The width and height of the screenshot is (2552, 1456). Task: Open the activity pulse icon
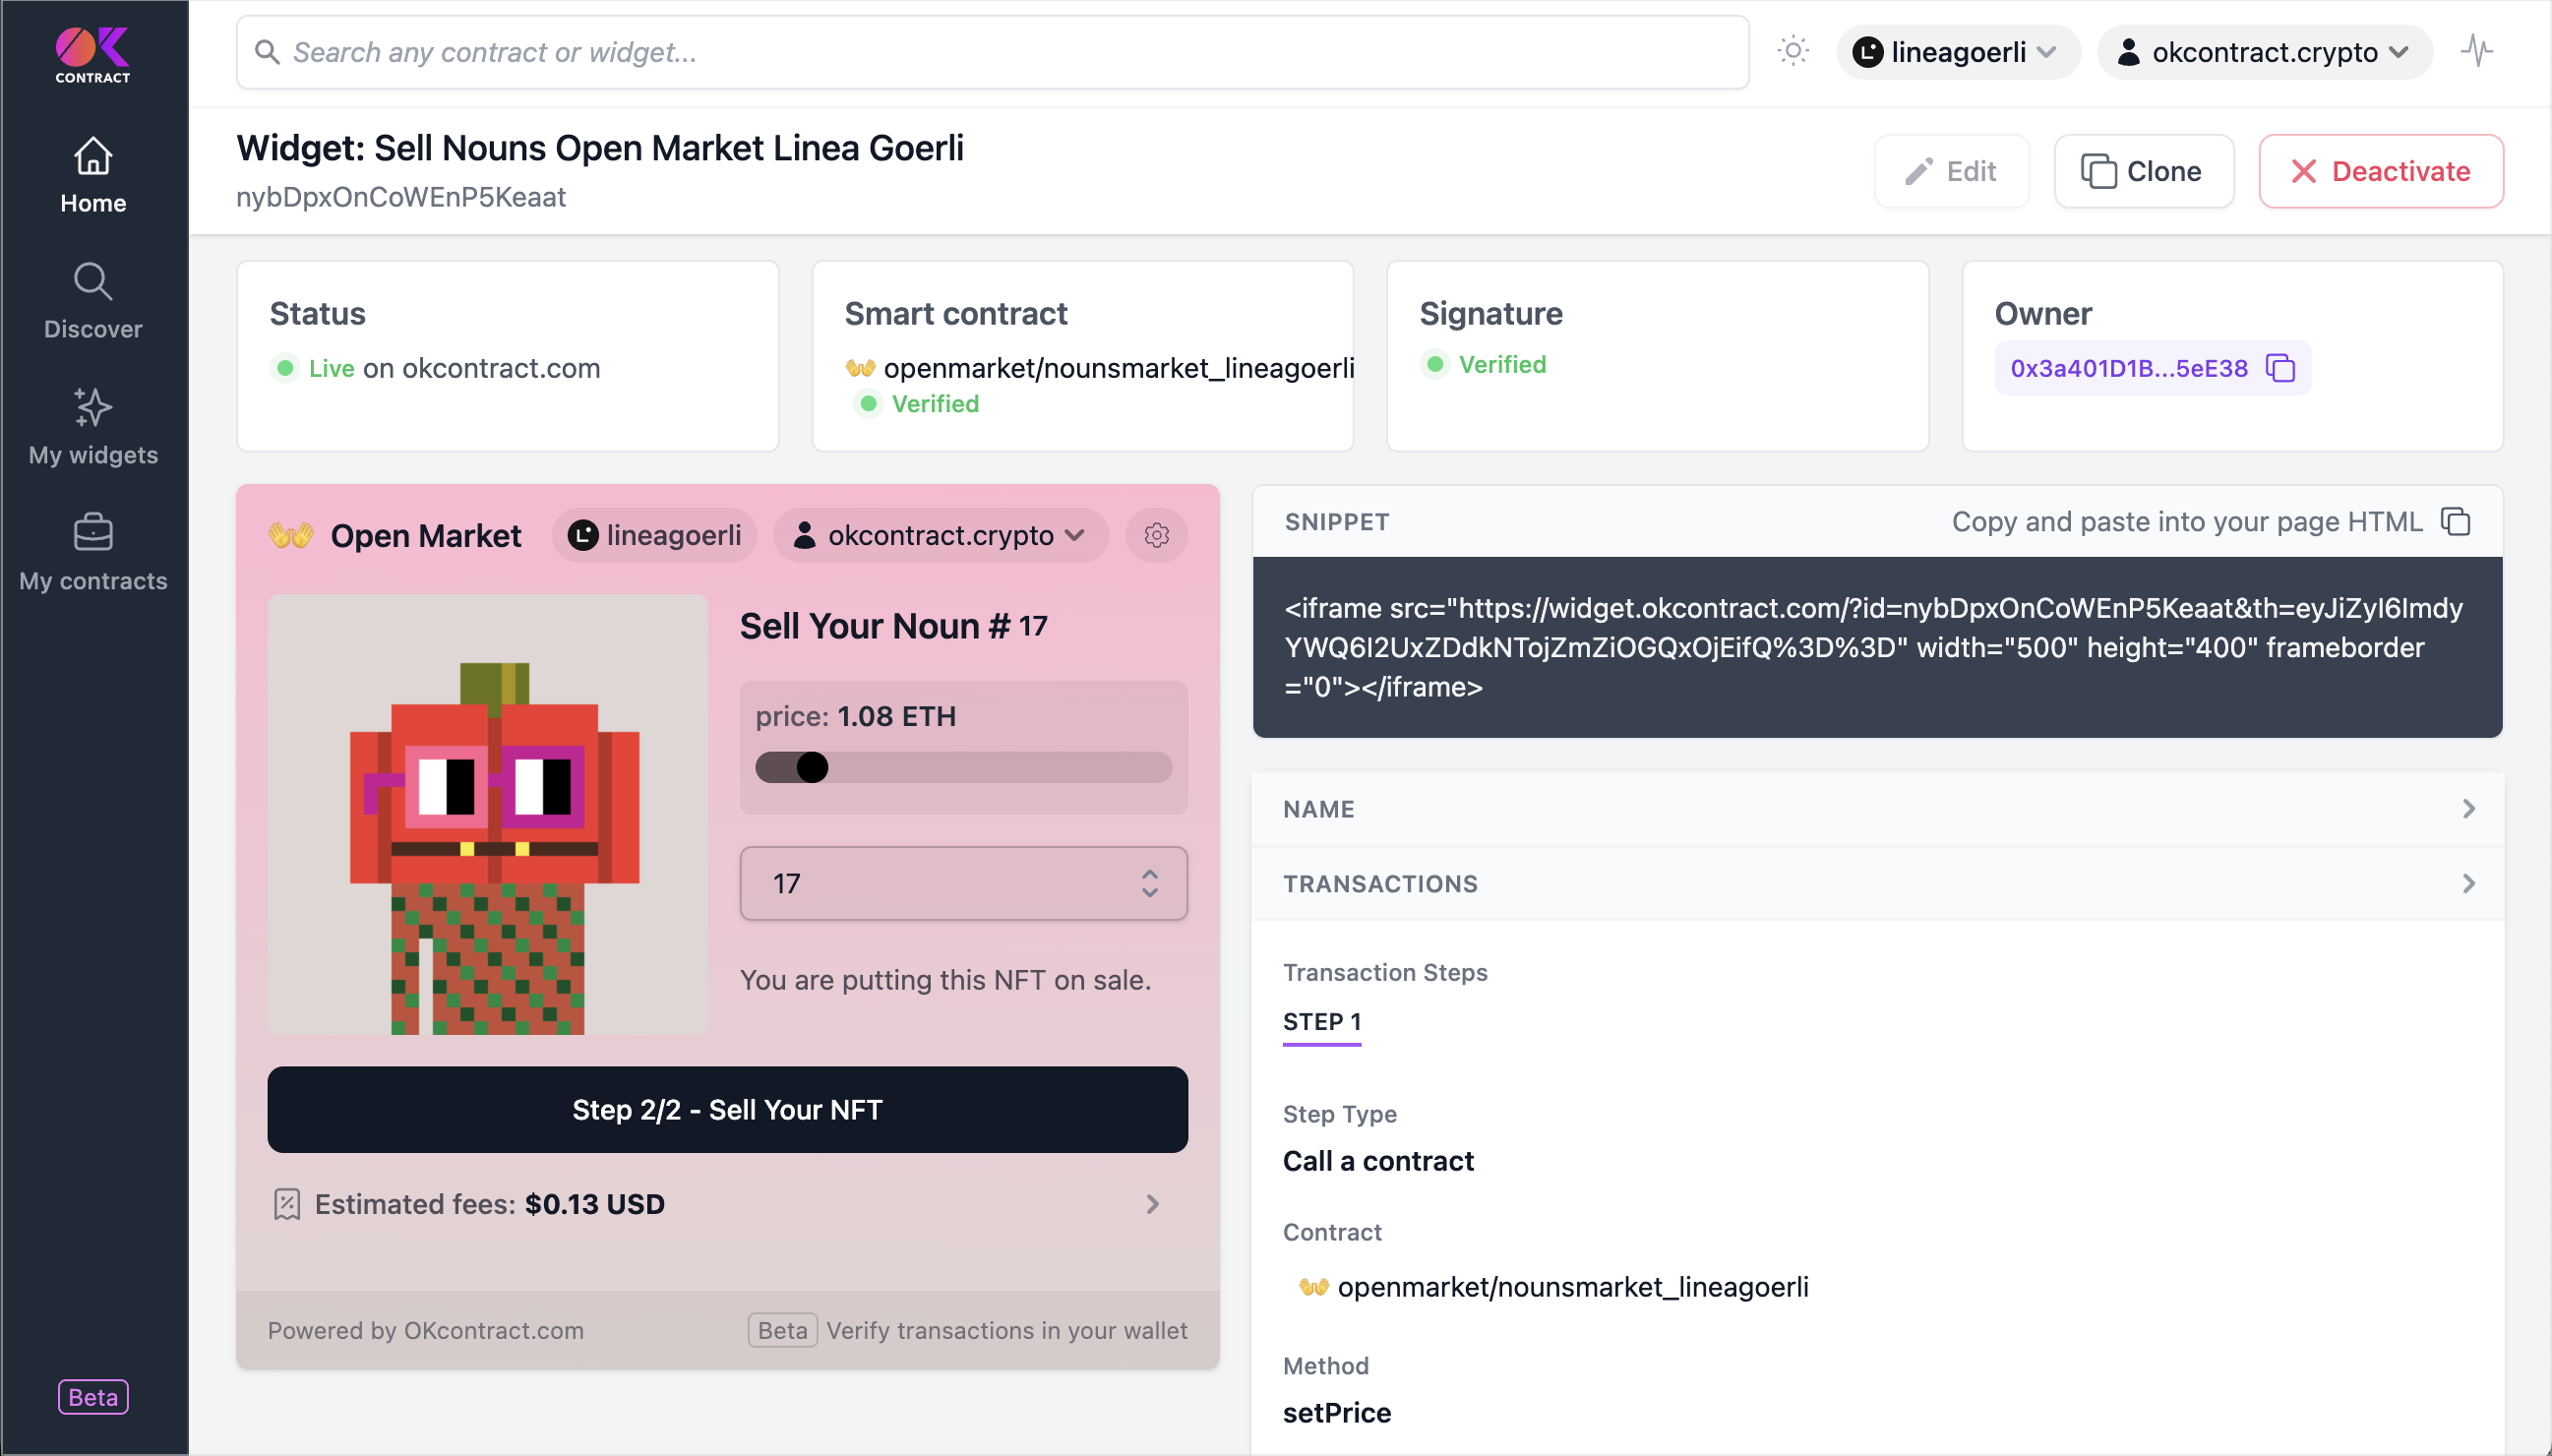click(x=2477, y=51)
